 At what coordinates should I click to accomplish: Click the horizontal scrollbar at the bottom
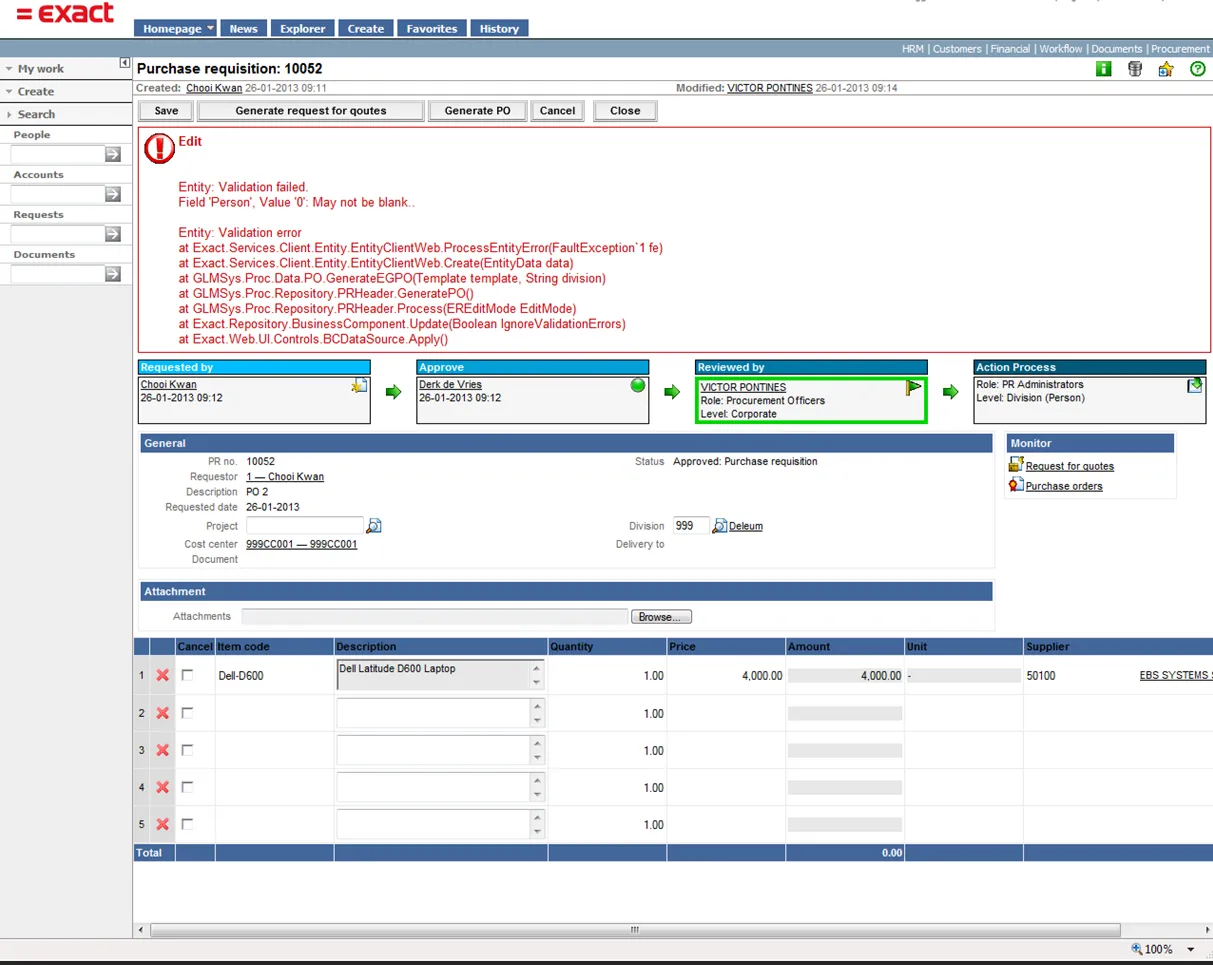point(634,929)
